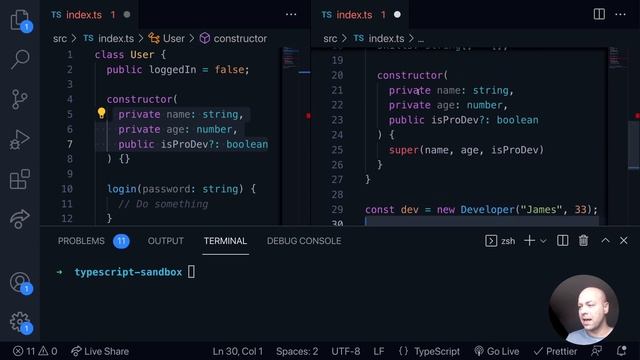Viewport: 640px width, 360px height.
Task: Select the zsh terminal shell indicator
Action: coord(500,241)
